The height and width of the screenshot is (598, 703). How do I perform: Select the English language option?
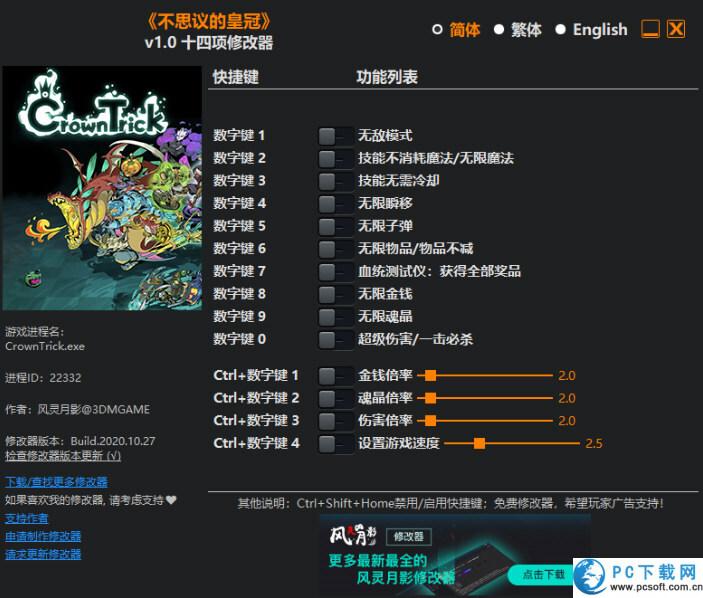tap(561, 30)
